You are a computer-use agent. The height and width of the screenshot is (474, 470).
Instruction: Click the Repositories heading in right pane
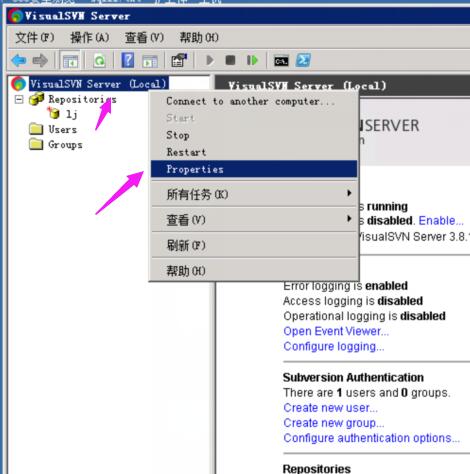point(317,468)
